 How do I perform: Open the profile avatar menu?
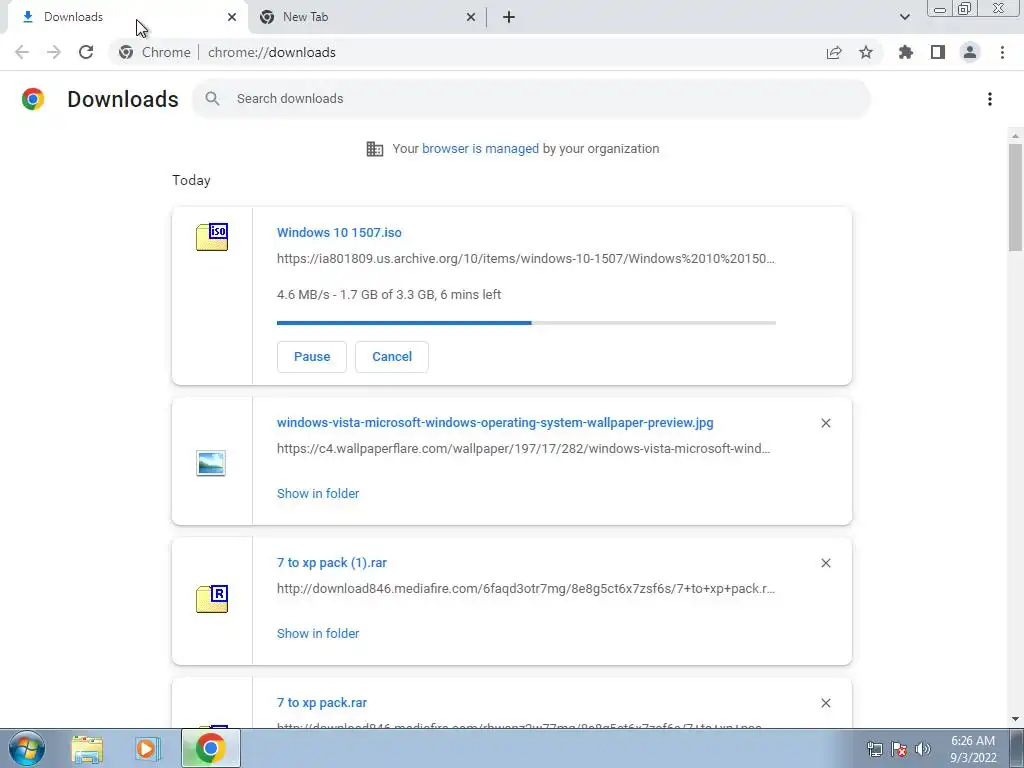(x=970, y=52)
